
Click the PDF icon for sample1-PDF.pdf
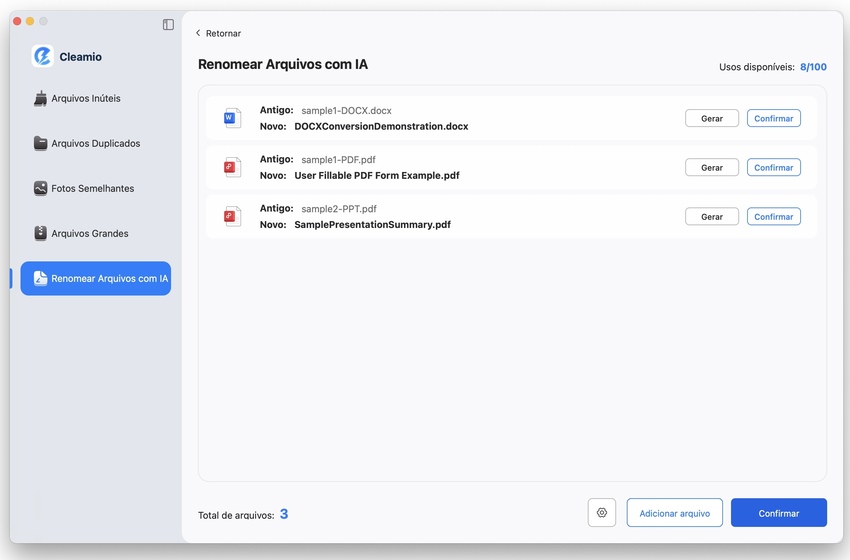pos(232,167)
